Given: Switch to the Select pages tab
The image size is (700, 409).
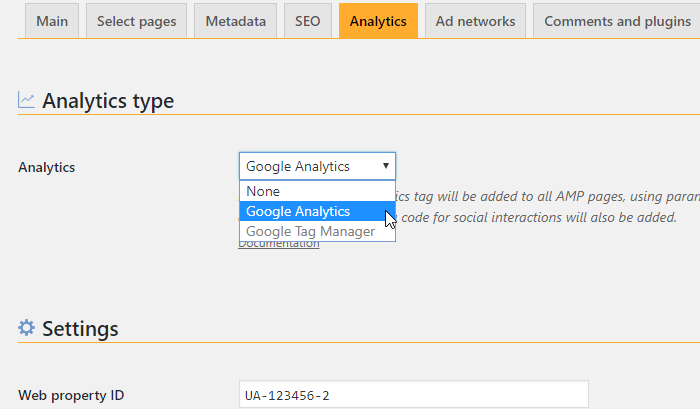Looking at the screenshot, I should [x=137, y=21].
